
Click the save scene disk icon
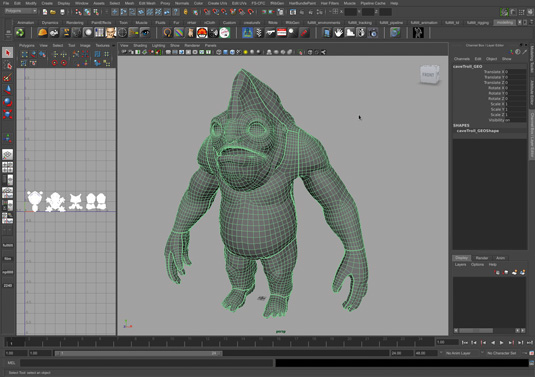coord(62,12)
